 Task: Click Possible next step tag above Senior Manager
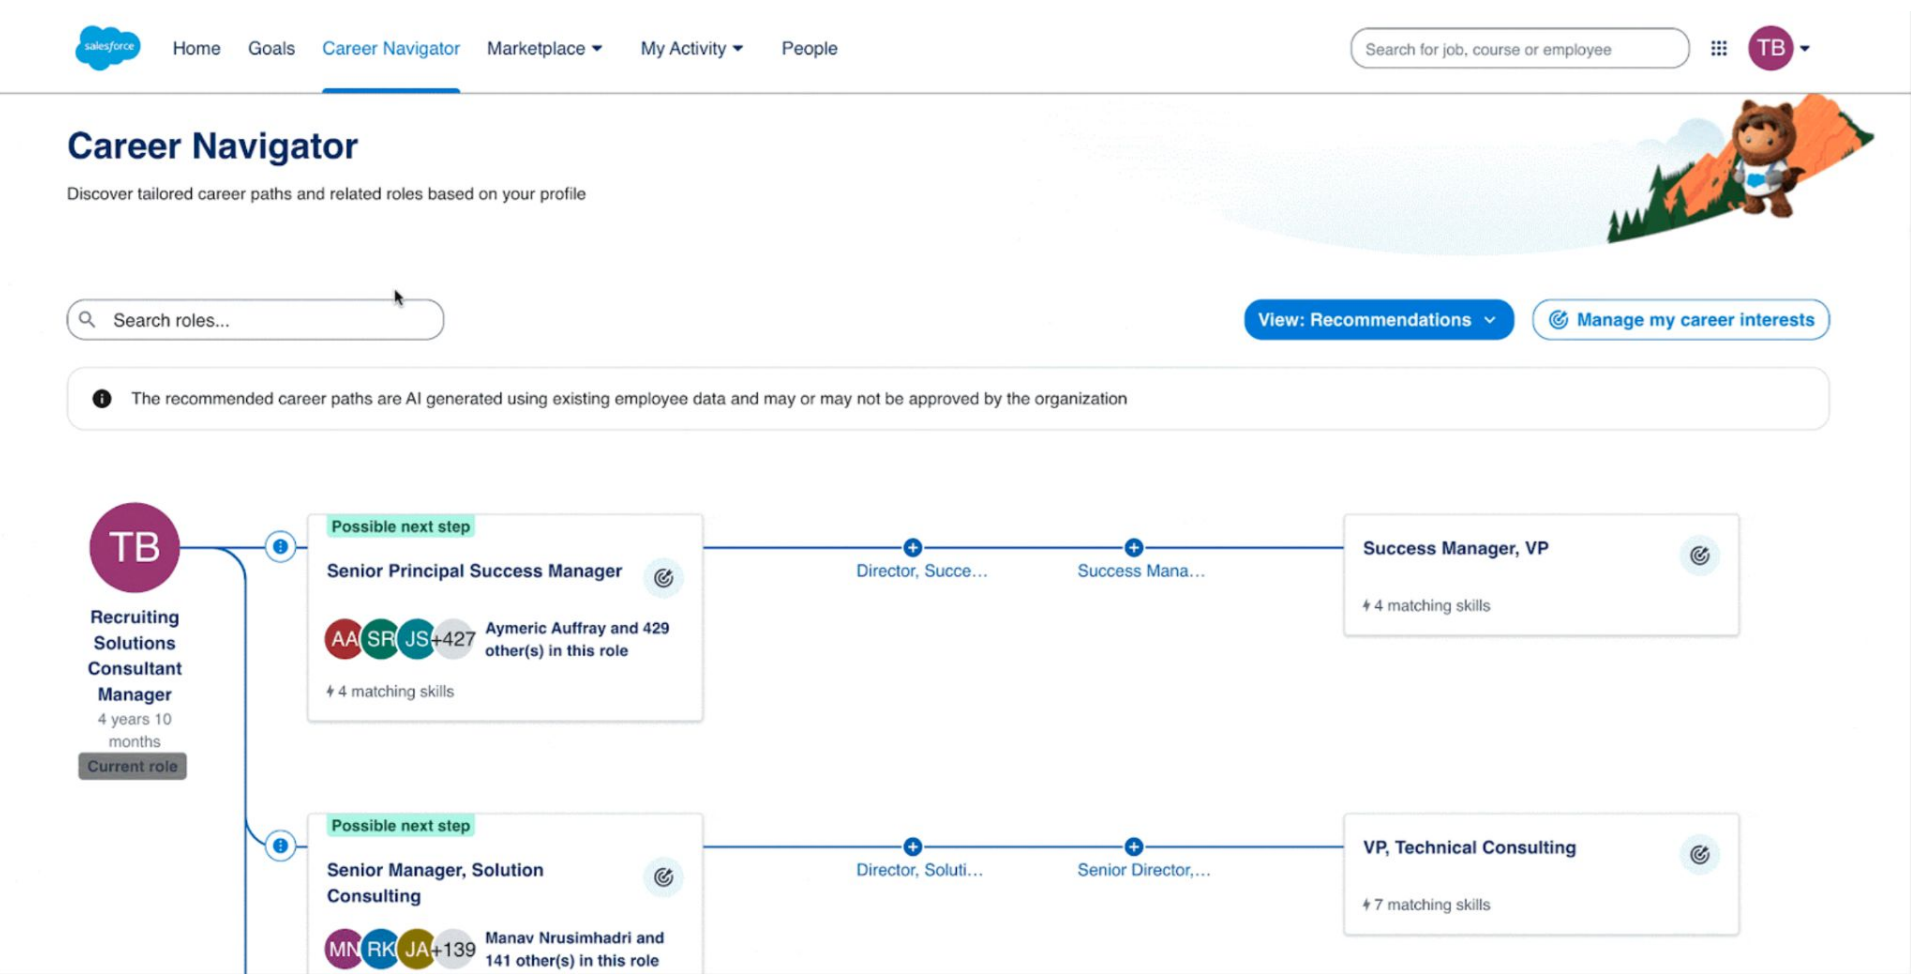point(400,824)
